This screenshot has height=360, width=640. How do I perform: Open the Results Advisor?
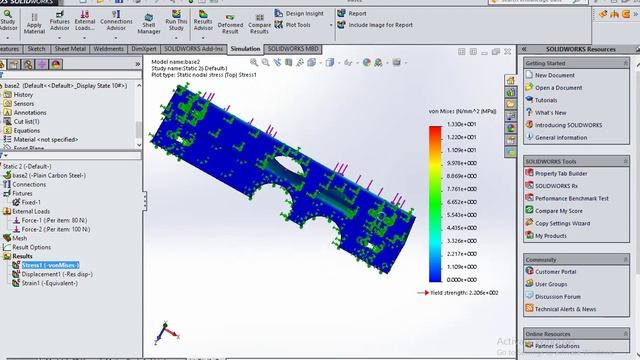coord(203,21)
